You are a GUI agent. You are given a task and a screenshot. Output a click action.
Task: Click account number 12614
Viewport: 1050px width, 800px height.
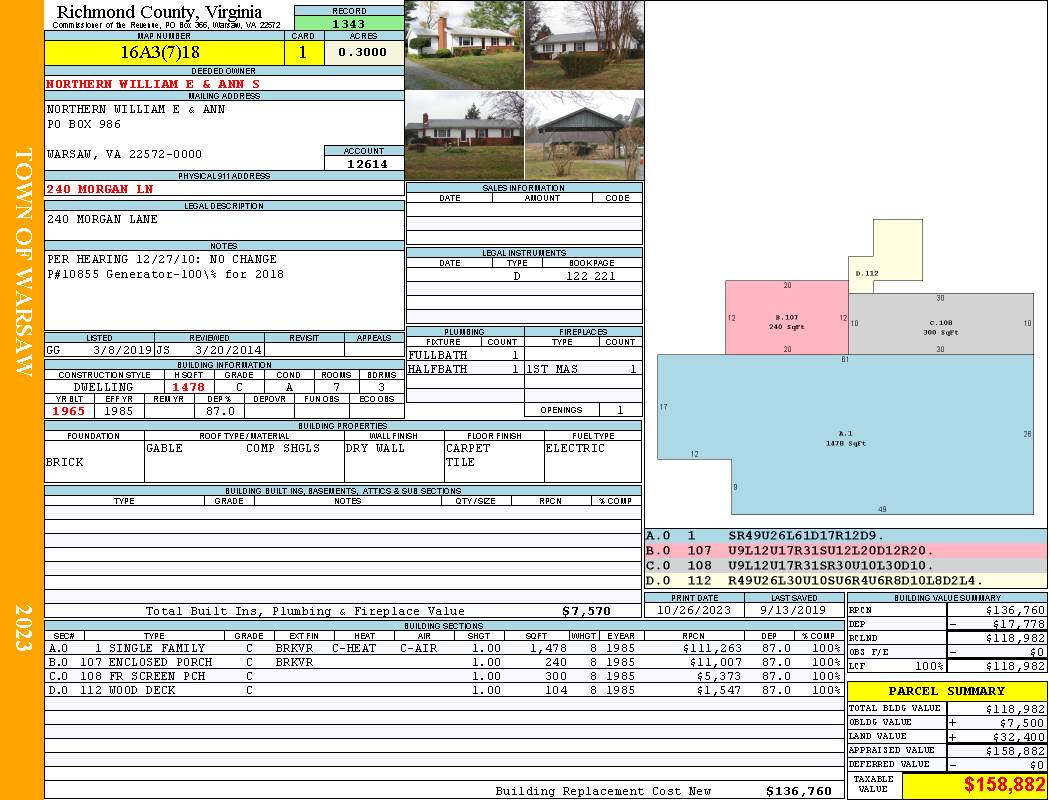click(x=366, y=163)
